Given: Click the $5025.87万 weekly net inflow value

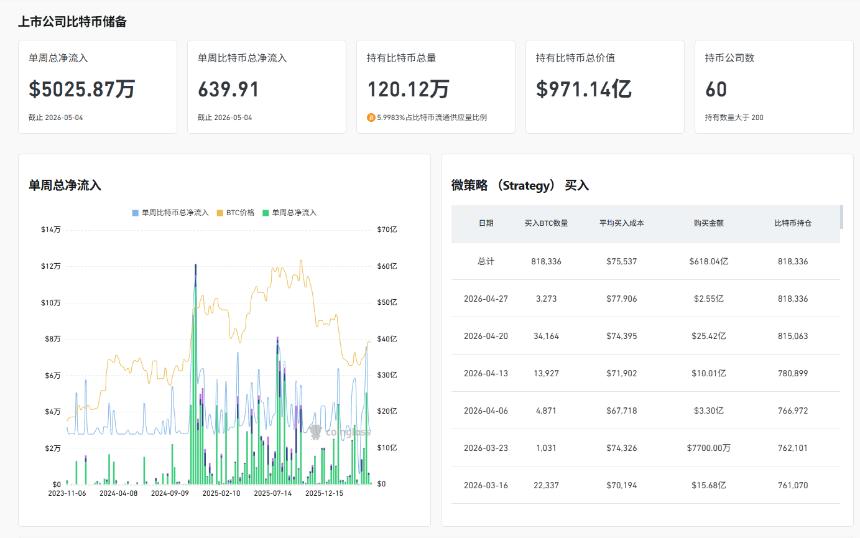Looking at the screenshot, I should tap(82, 89).
